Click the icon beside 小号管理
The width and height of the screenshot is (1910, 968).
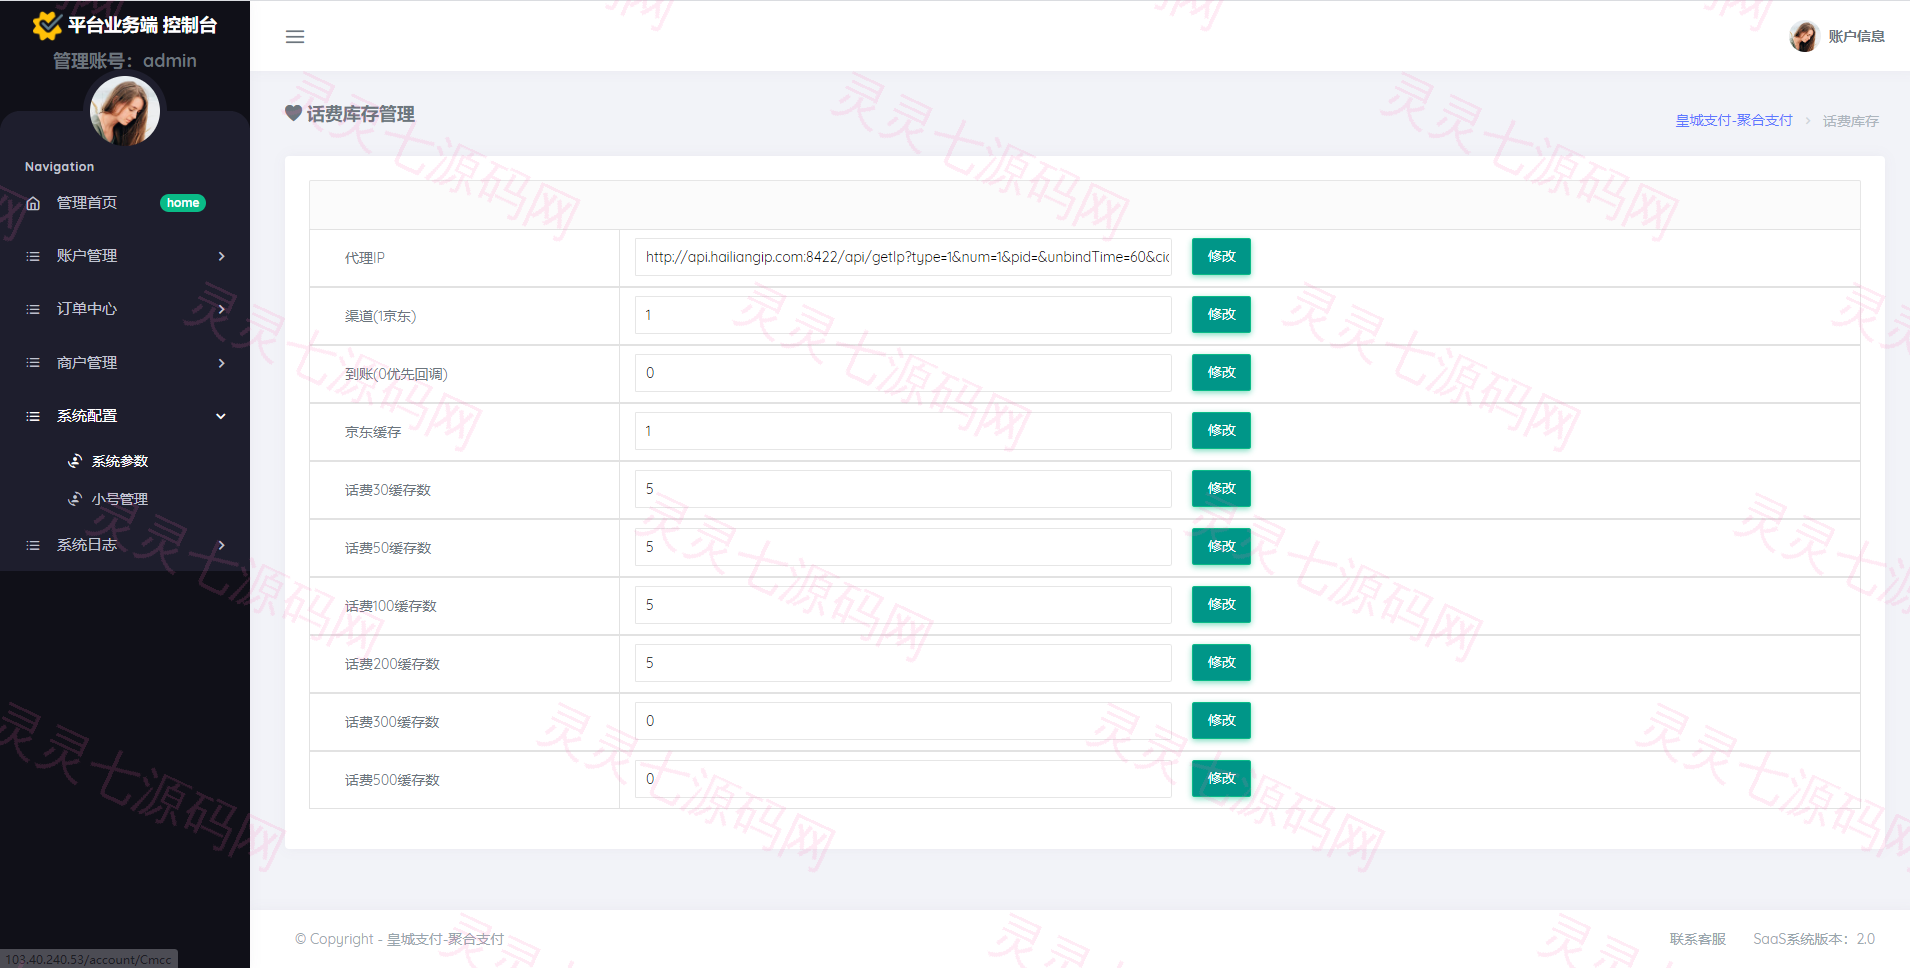(x=75, y=499)
